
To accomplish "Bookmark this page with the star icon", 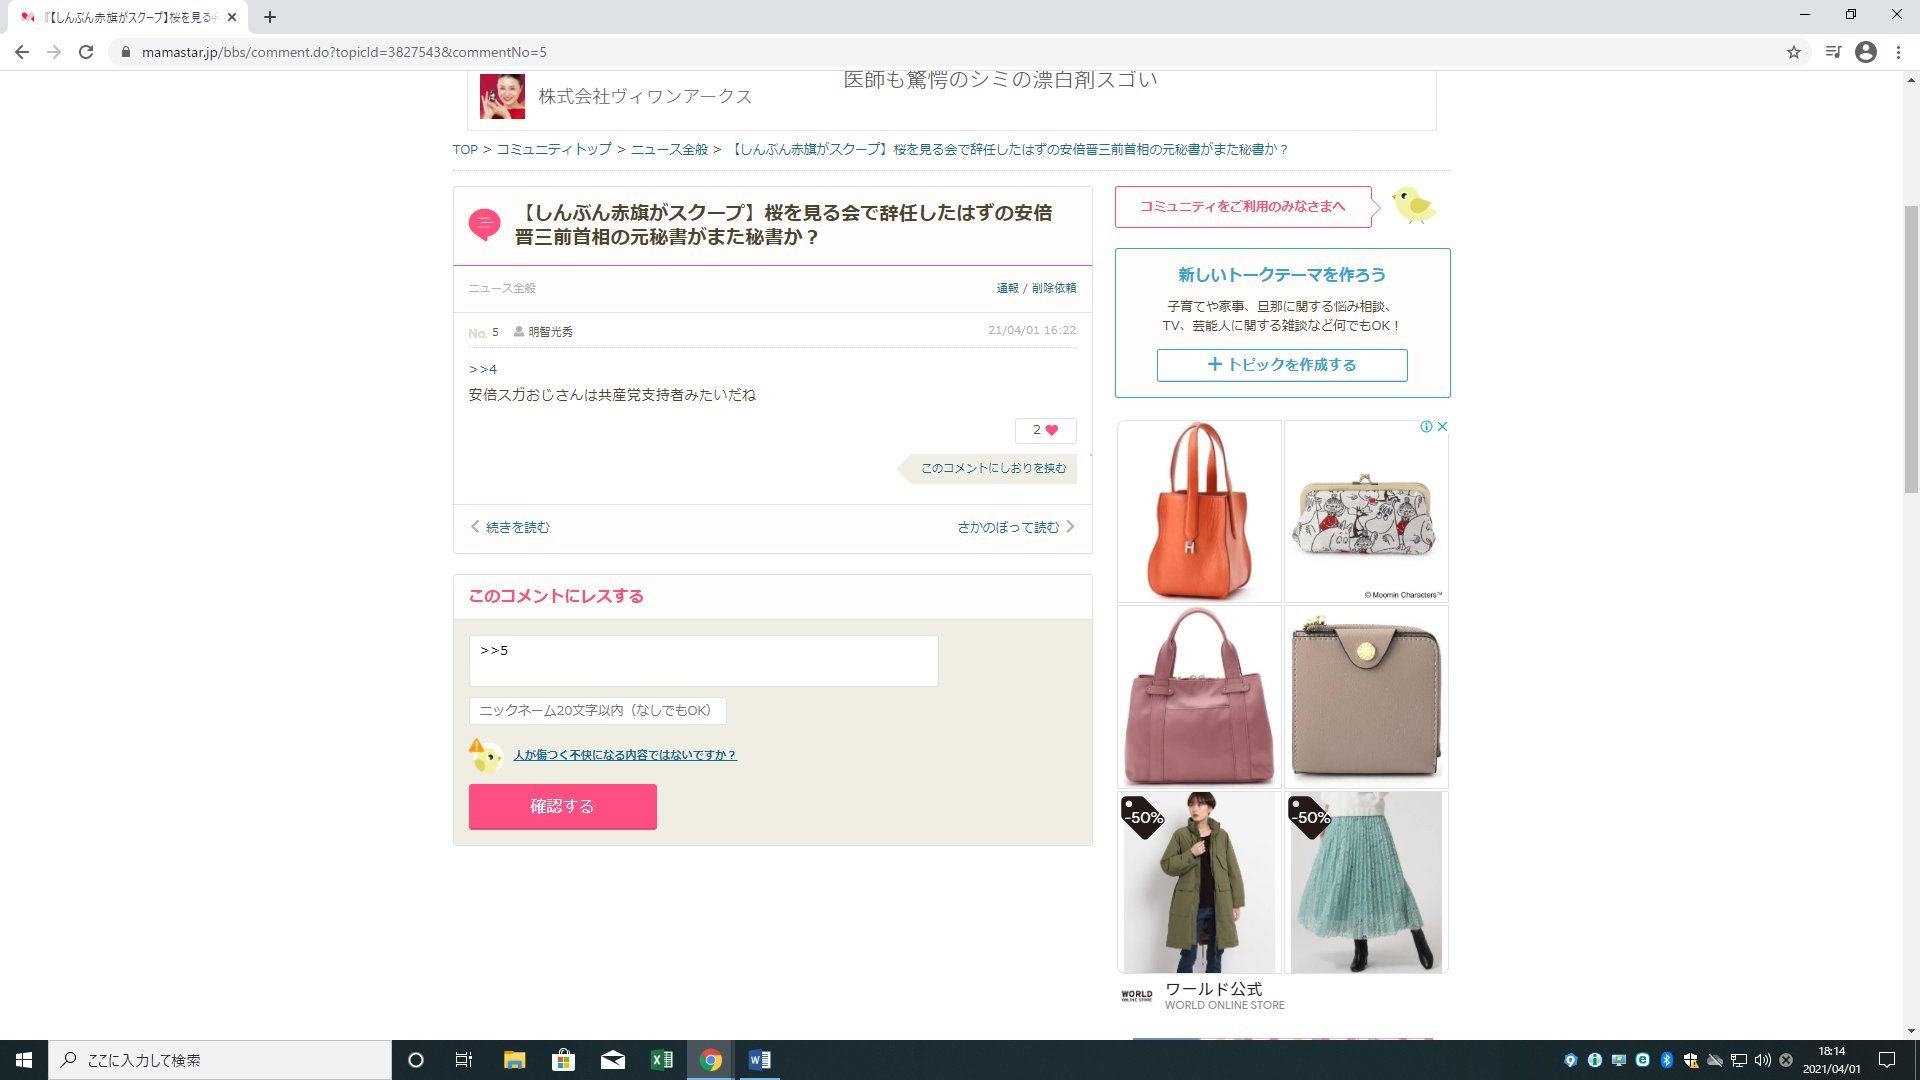I will coord(1793,52).
